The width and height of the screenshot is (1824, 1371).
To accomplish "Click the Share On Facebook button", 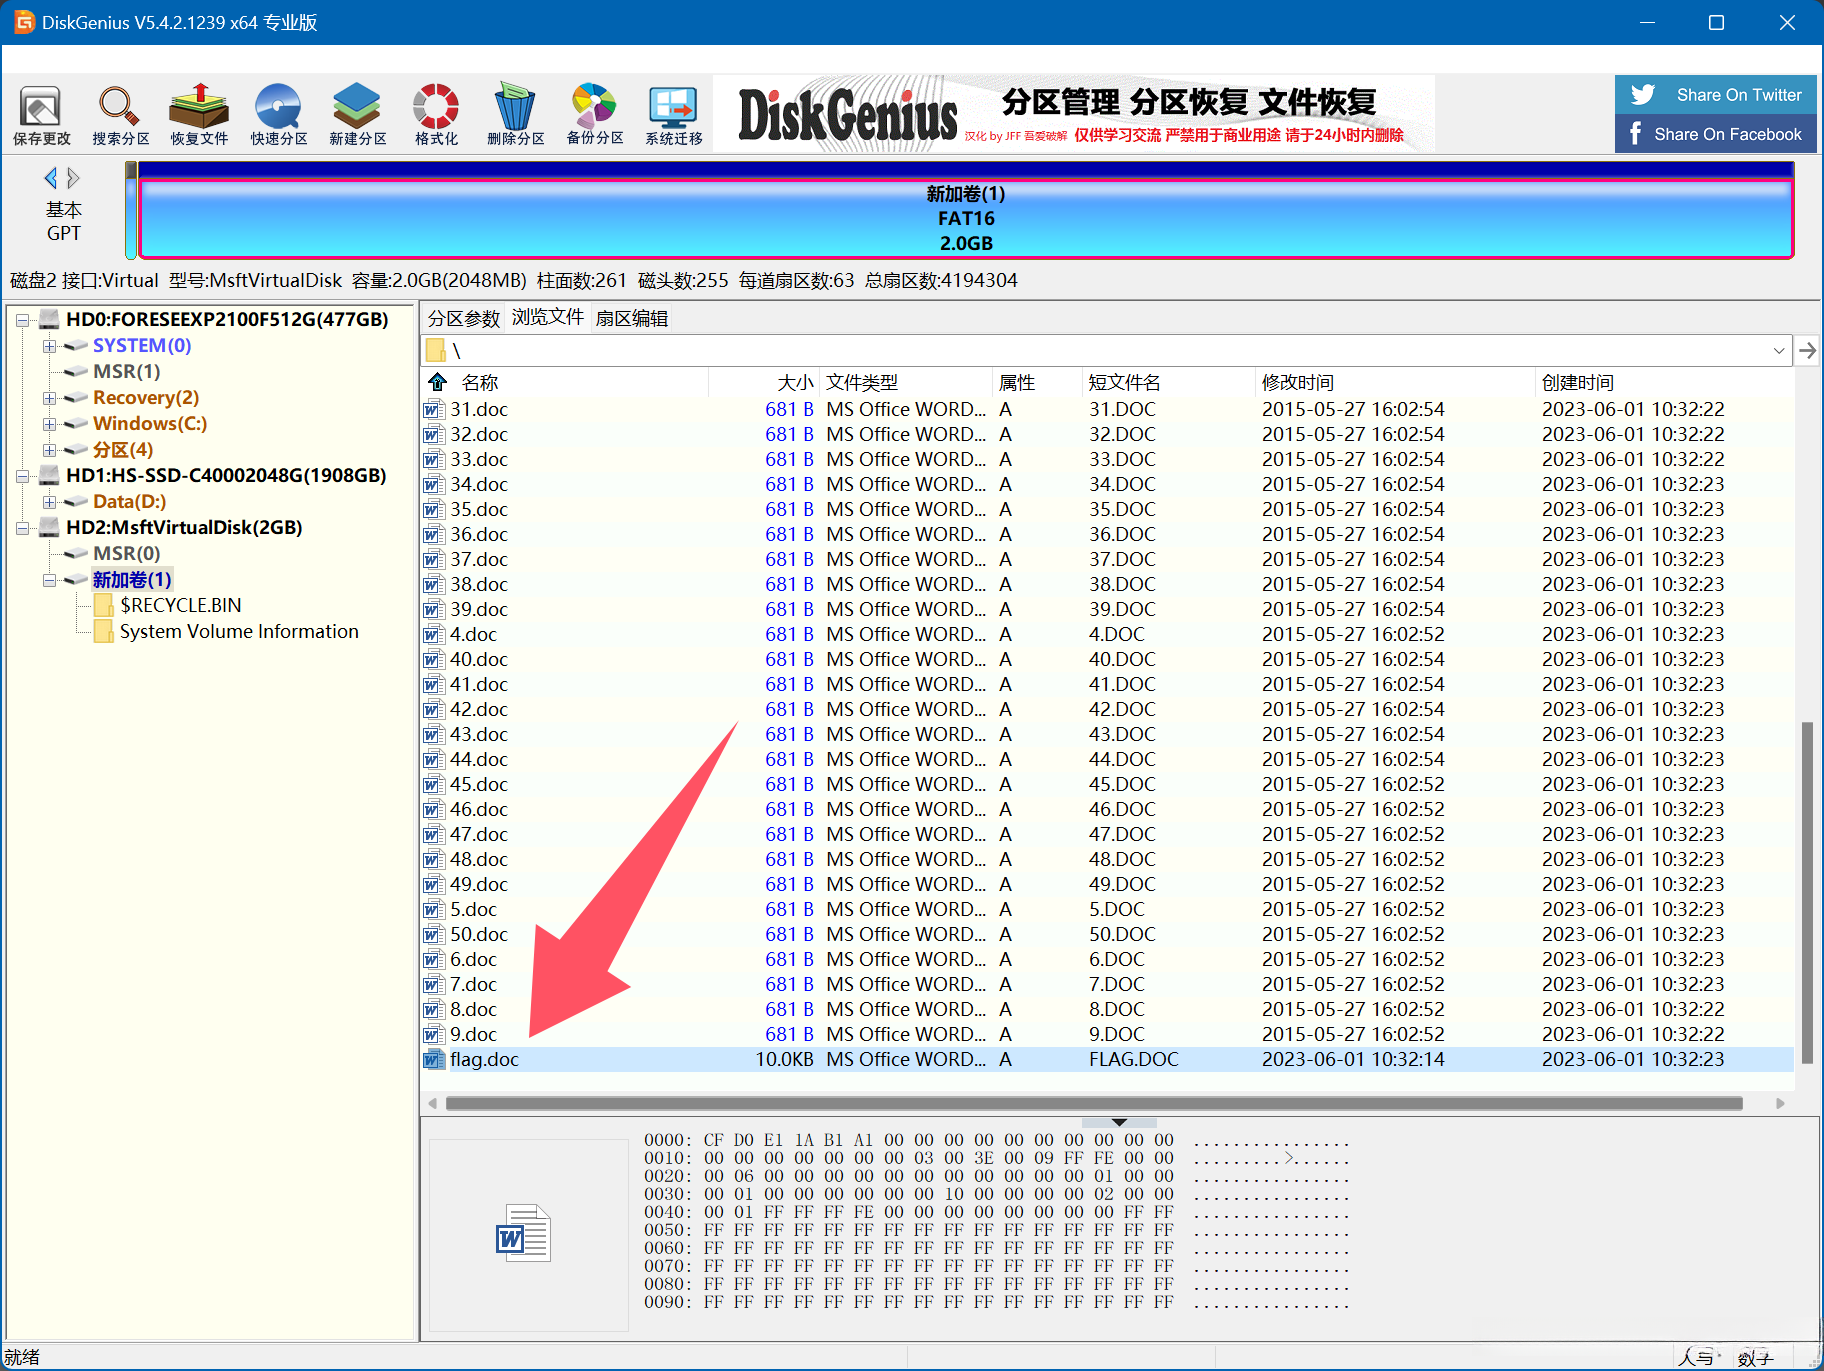I will point(1715,134).
